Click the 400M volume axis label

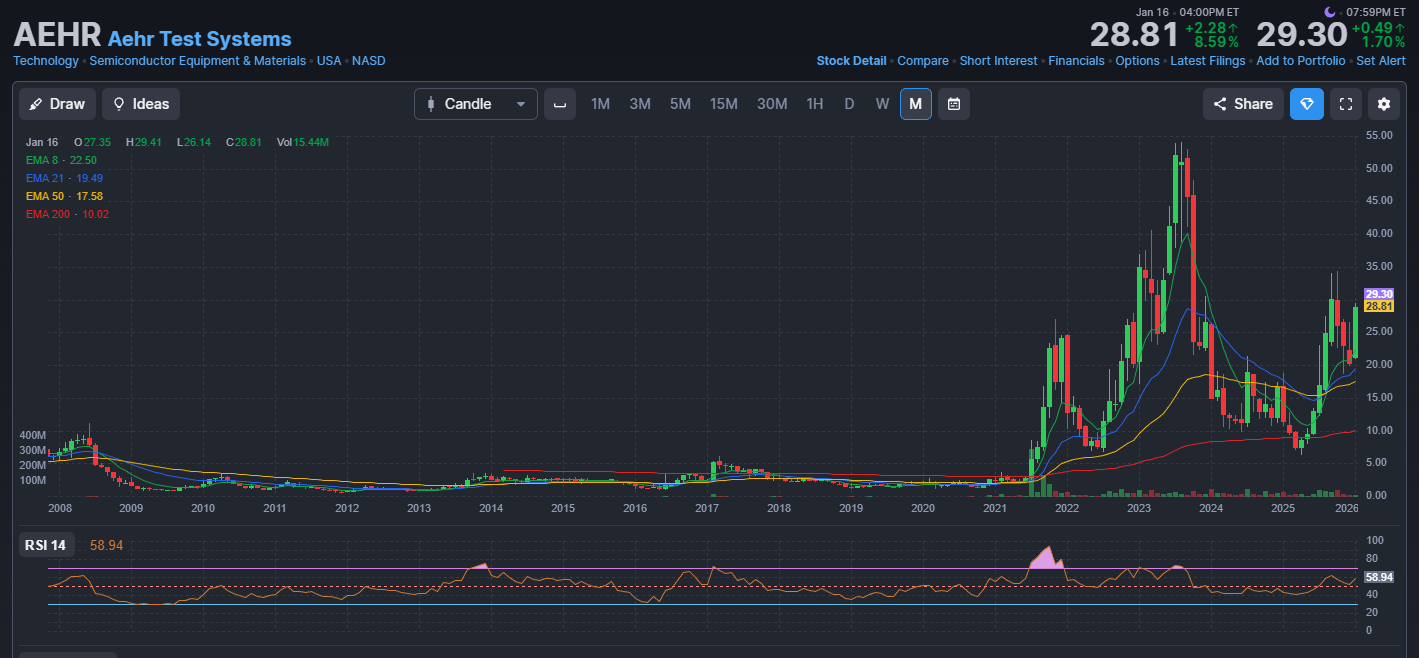pyautogui.click(x=33, y=436)
